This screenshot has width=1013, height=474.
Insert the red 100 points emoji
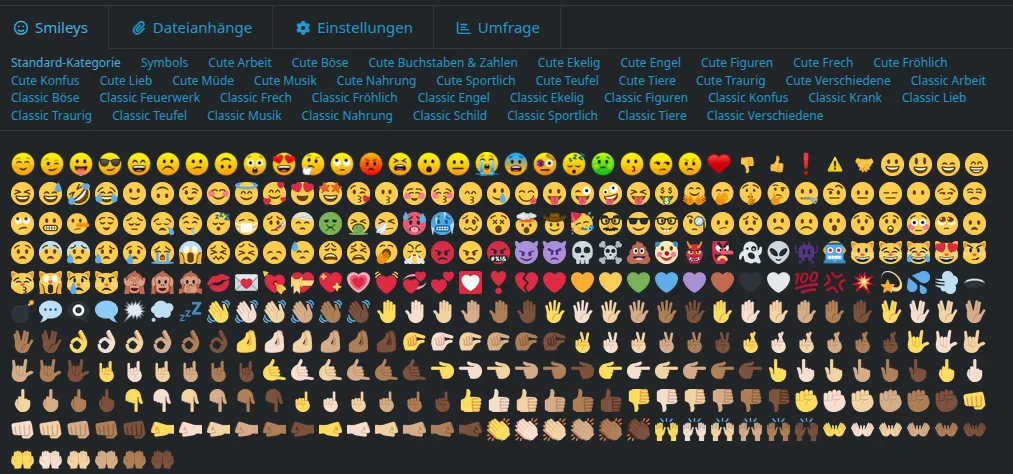[806, 282]
